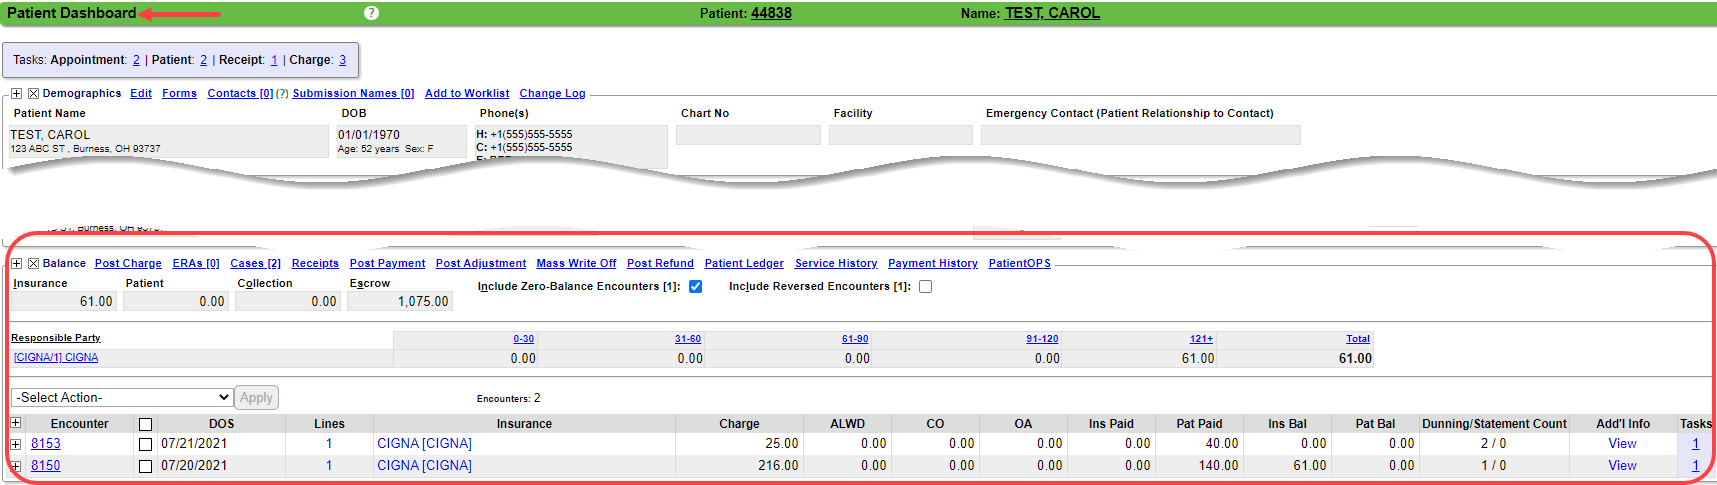Screen dimensions: 1717x485
Task: Click the green (?) help next to Contacts
Action: 282,94
